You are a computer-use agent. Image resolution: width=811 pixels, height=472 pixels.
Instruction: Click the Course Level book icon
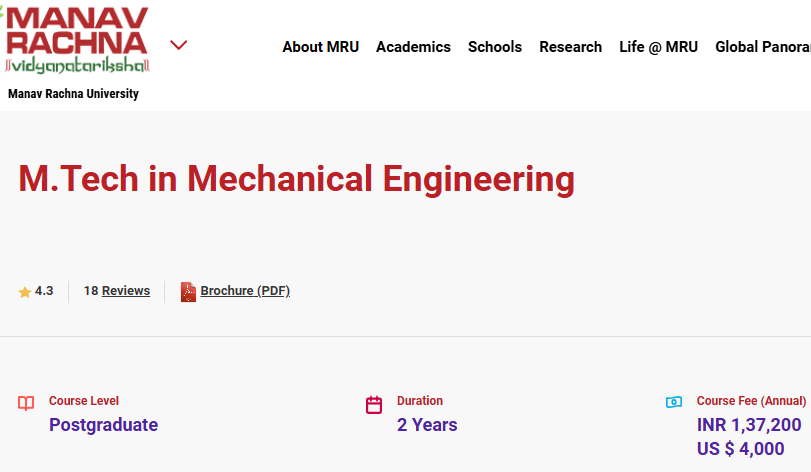click(26, 403)
